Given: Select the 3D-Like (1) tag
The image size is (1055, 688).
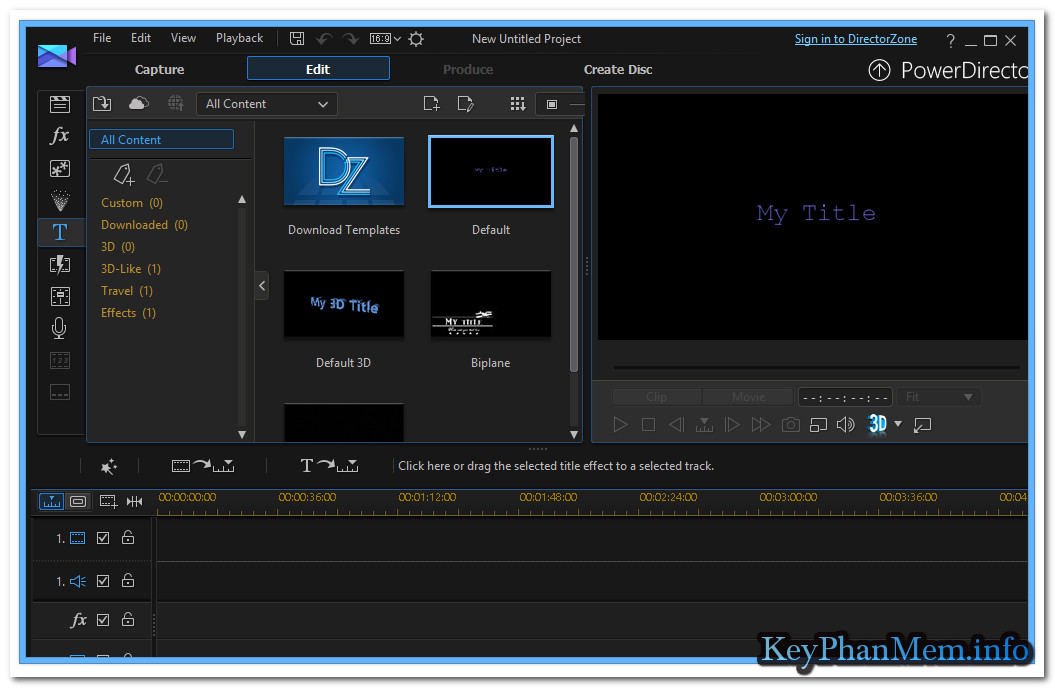Looking at the screenshot, I should [x=131, y=269].
